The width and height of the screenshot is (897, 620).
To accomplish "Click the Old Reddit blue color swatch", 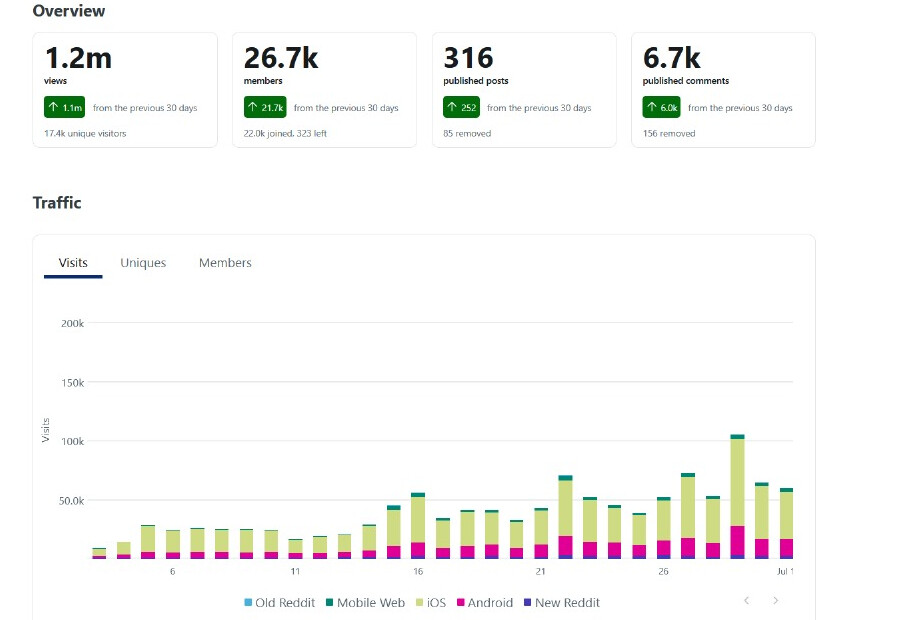I will pos(248,602).
